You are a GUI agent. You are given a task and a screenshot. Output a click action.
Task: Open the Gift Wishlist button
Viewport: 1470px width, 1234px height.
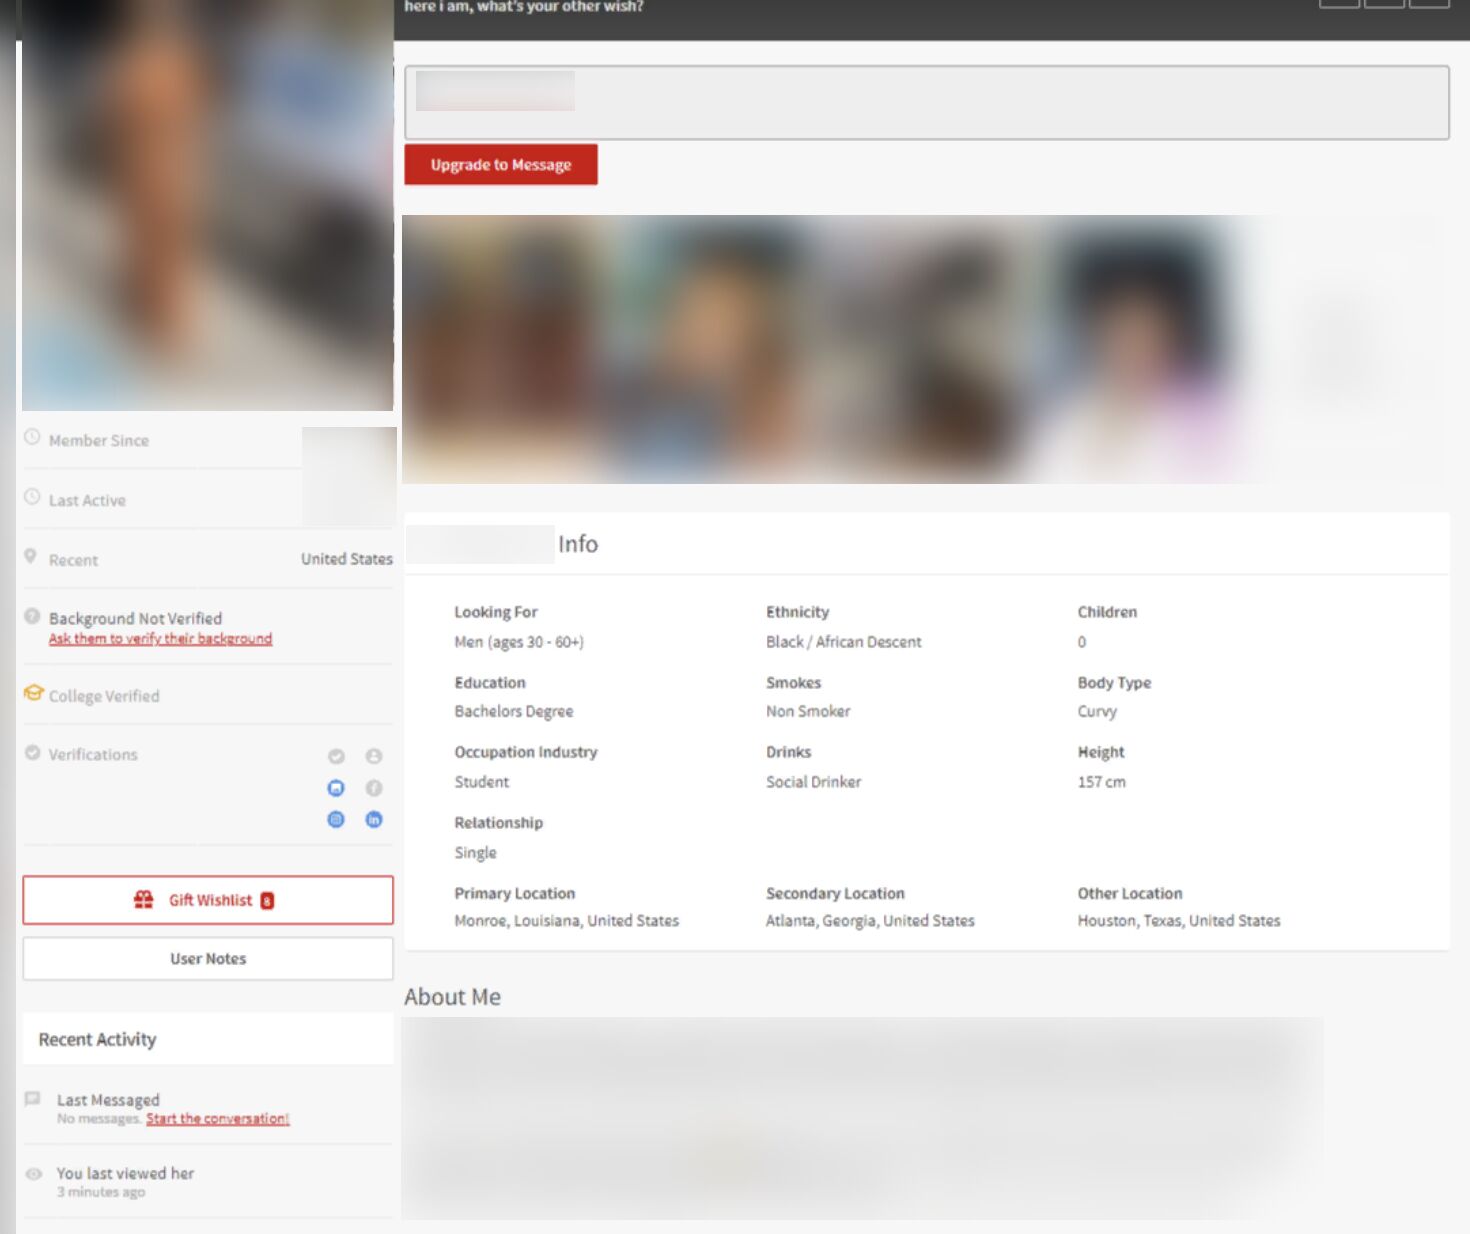pyautogui.click(x=208, y=900)
